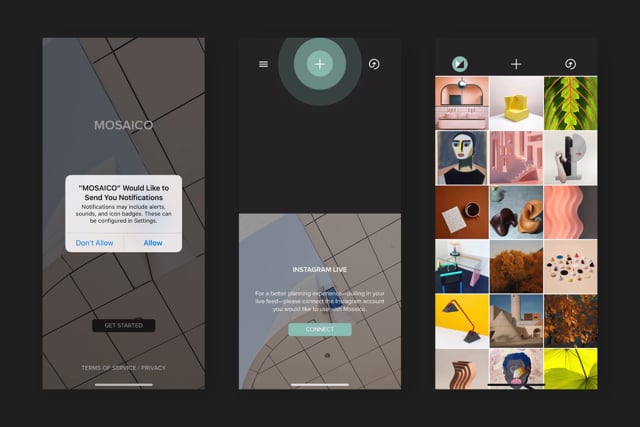The height and width of the screenshot is (427, 640).
Task: Open the coffee cup on brown thumbnail
Action: pos(462,212)
